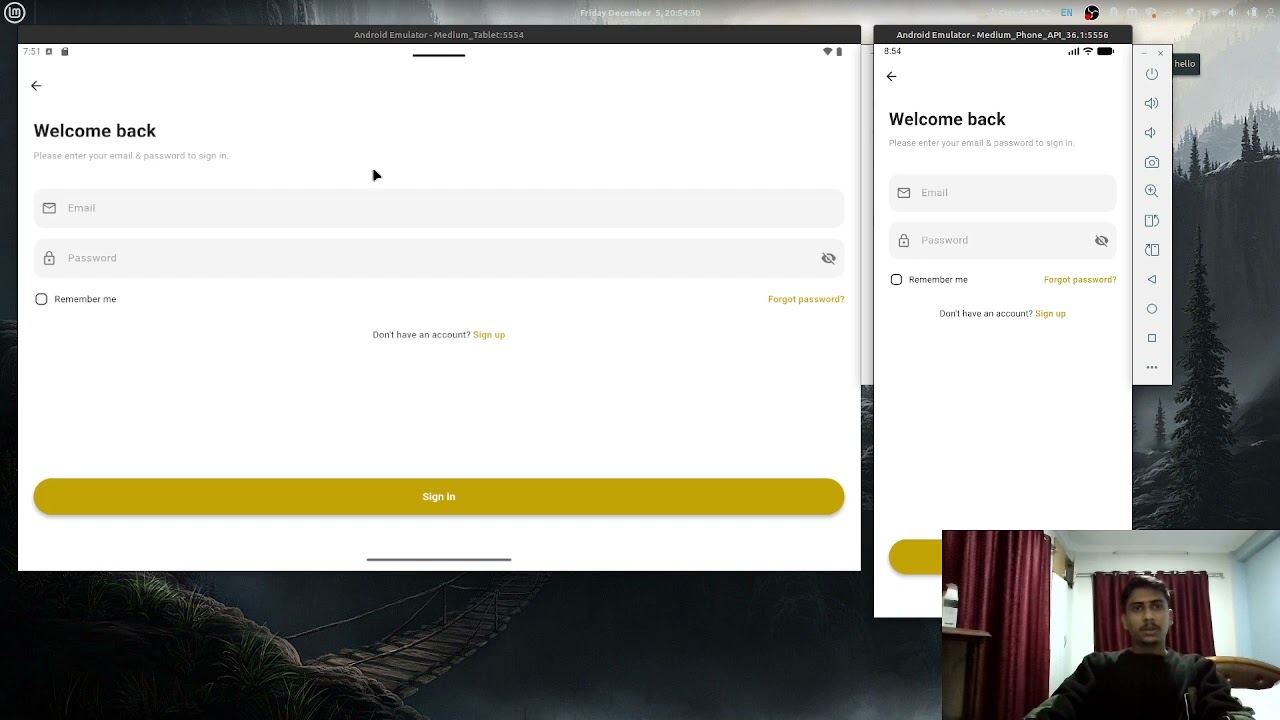The width and height of the screenshot is (1280, 720).
Task: Click the envelope icon in phone Email field
Action: [904, 193]
